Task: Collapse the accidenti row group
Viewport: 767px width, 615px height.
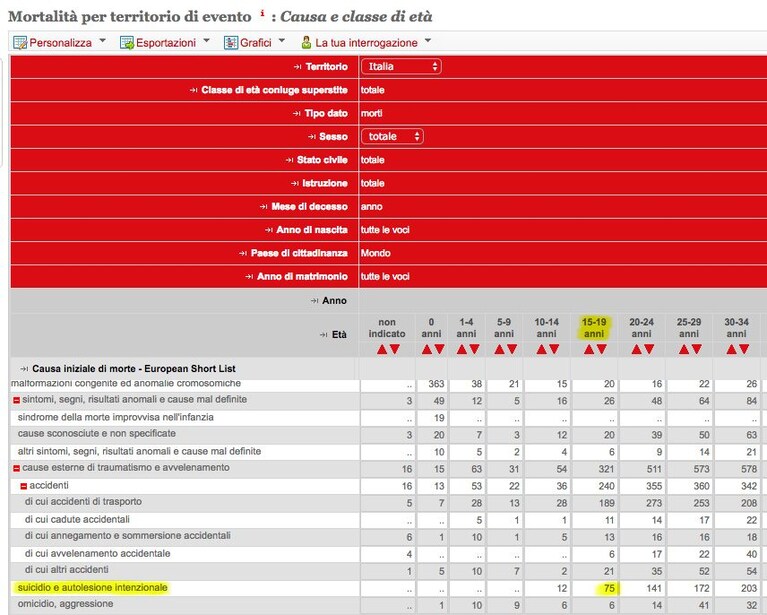Action: 23,486
